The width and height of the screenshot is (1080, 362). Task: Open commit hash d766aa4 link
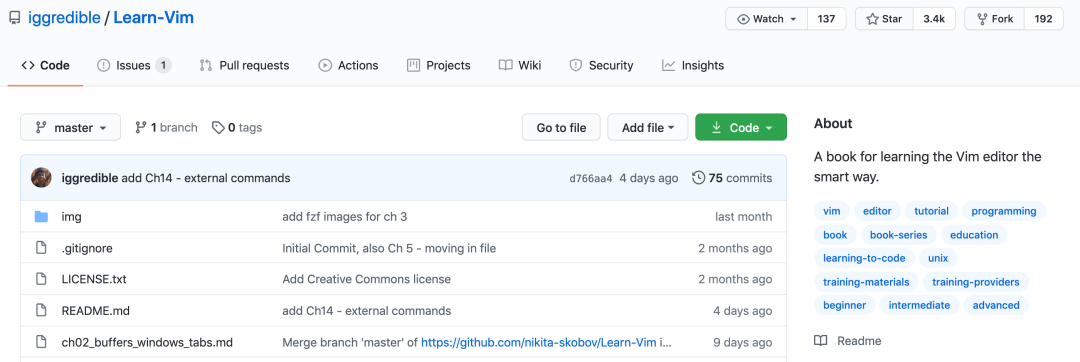(x=590, y=178)
